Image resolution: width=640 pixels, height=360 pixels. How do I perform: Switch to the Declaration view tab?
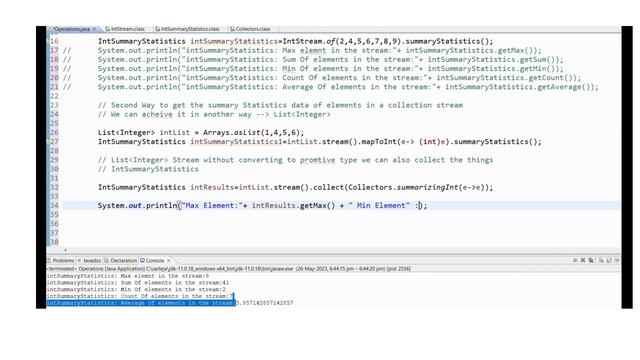121,260
